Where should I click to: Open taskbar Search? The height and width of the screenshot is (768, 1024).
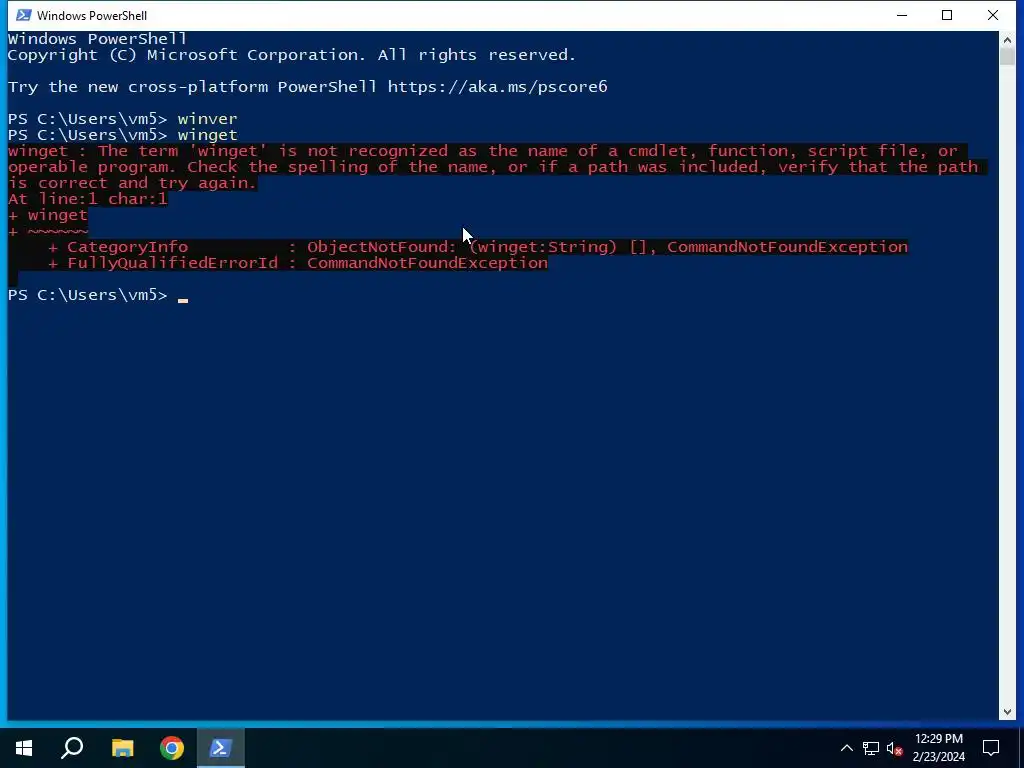[72, 748]
